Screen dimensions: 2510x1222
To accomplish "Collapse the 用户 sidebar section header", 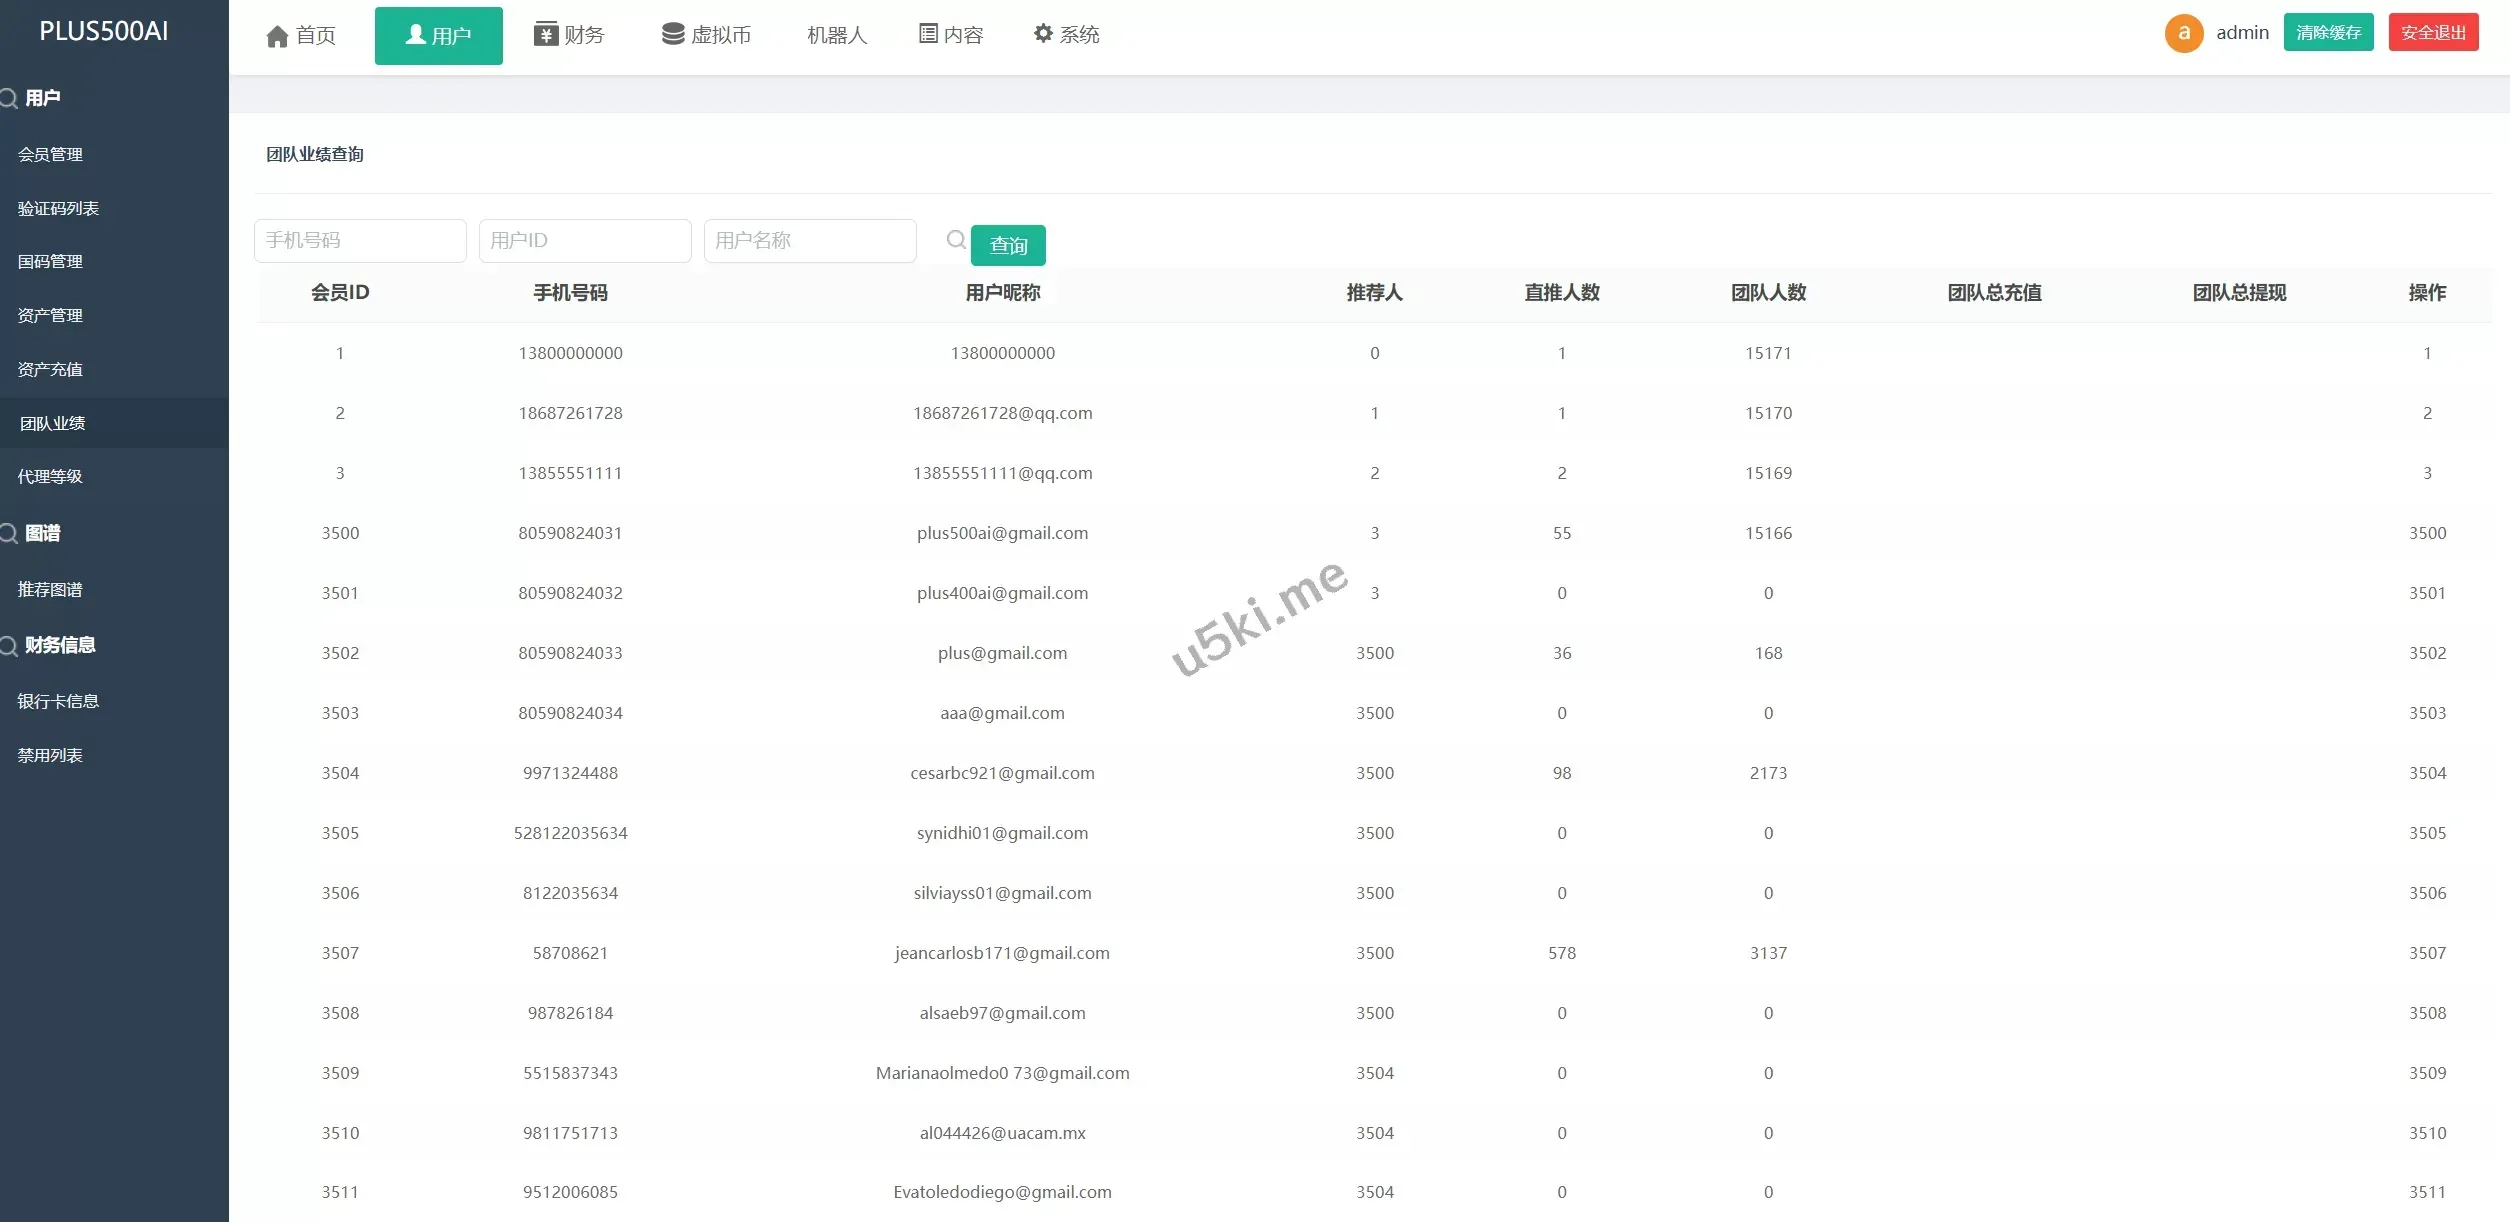I will pos(42,98).
